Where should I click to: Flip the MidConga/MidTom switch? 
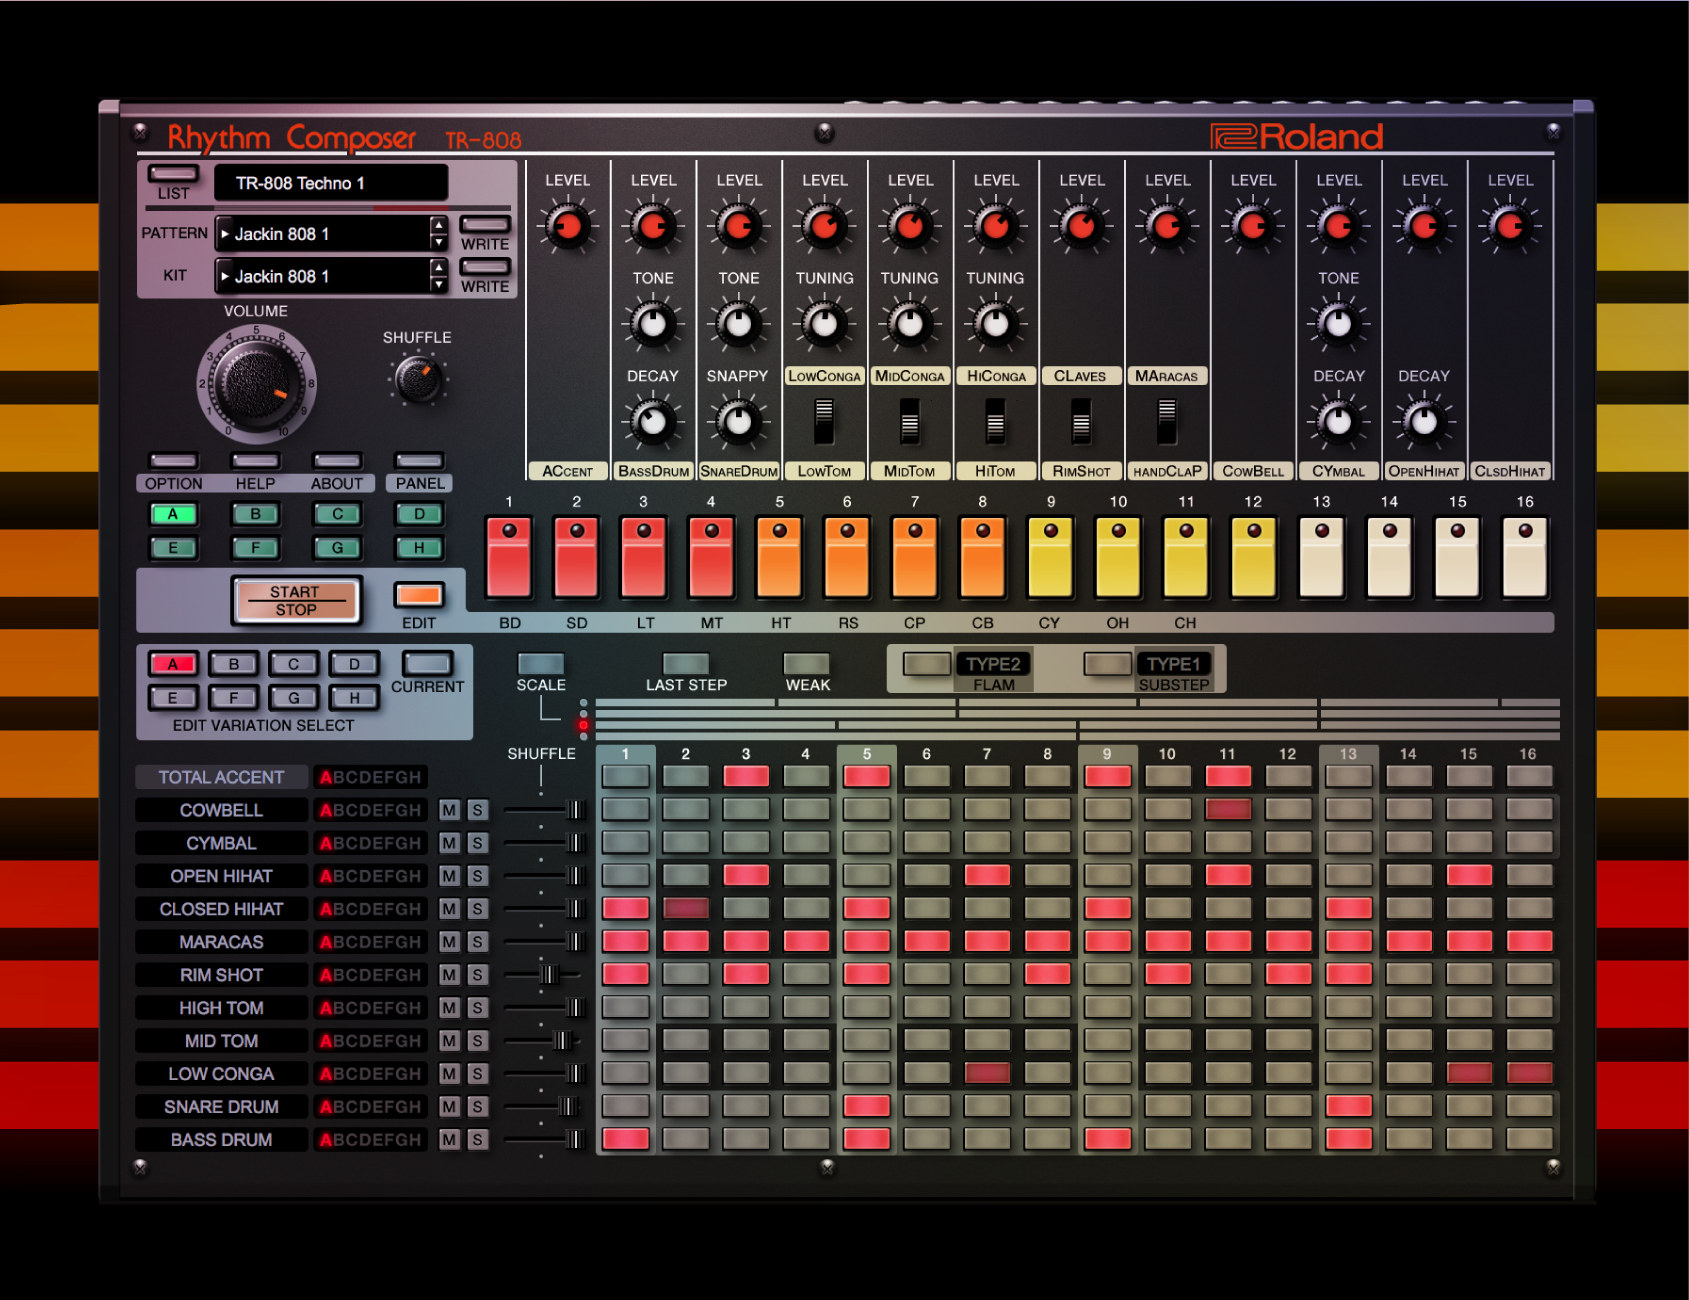(909, 421)
